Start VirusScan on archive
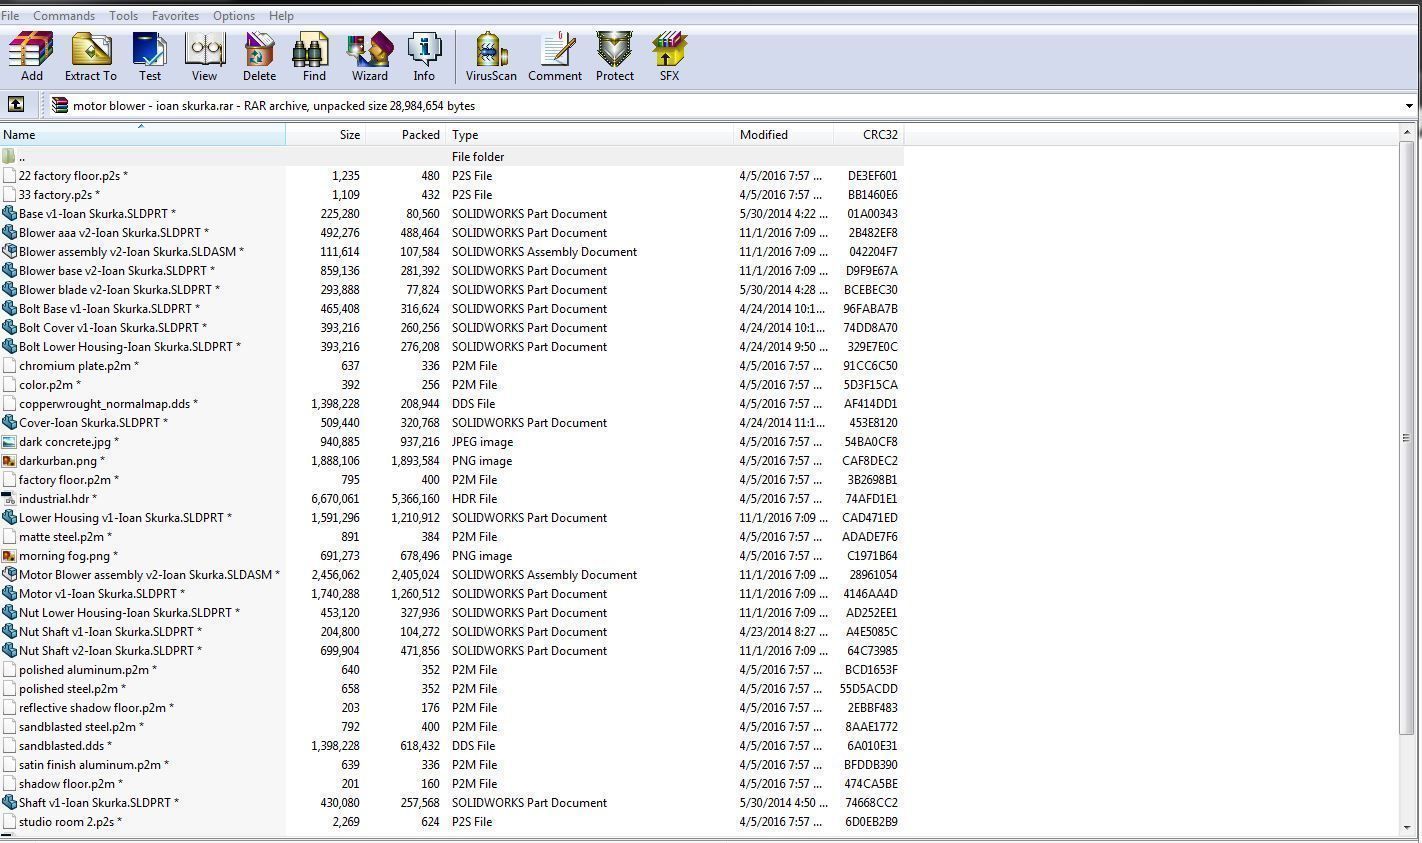This screenshot has height=843, width=1422. tap(491, 56)
